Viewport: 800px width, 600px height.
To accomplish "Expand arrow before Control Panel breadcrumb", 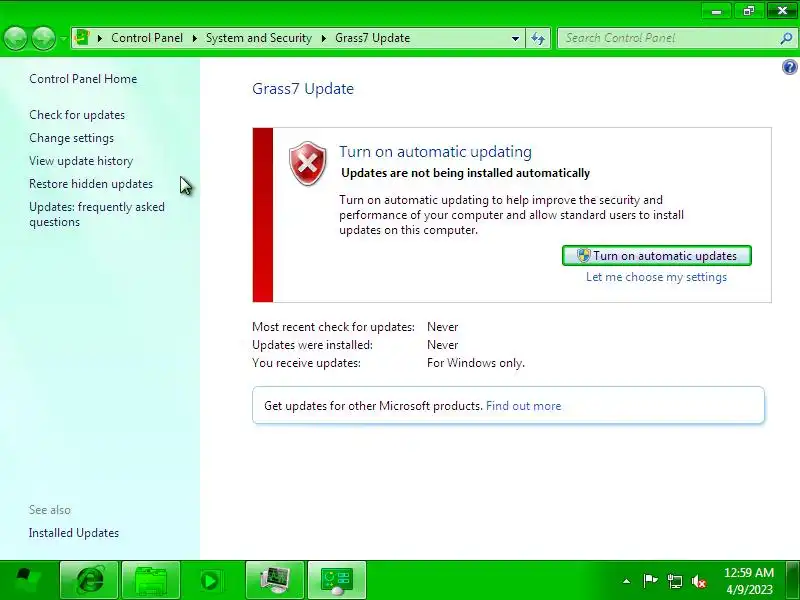I will (x=100, y=38).
